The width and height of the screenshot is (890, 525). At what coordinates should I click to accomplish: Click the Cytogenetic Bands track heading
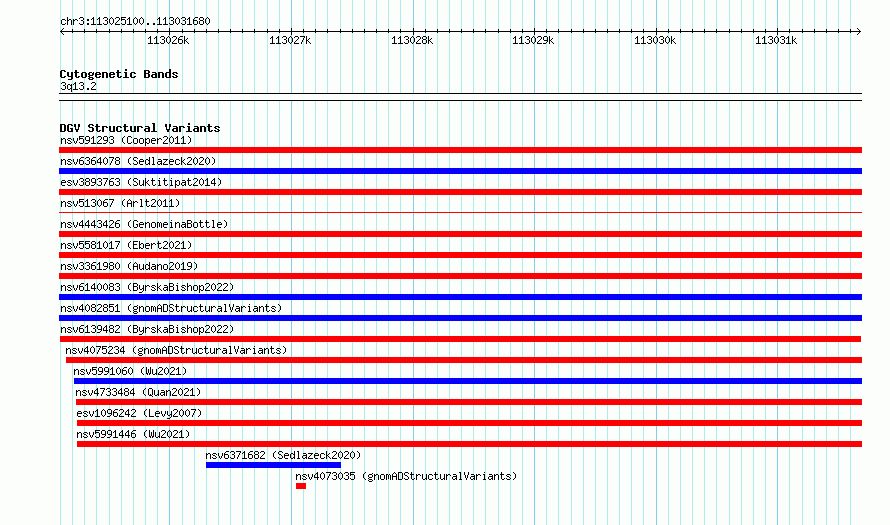[119, 74]
